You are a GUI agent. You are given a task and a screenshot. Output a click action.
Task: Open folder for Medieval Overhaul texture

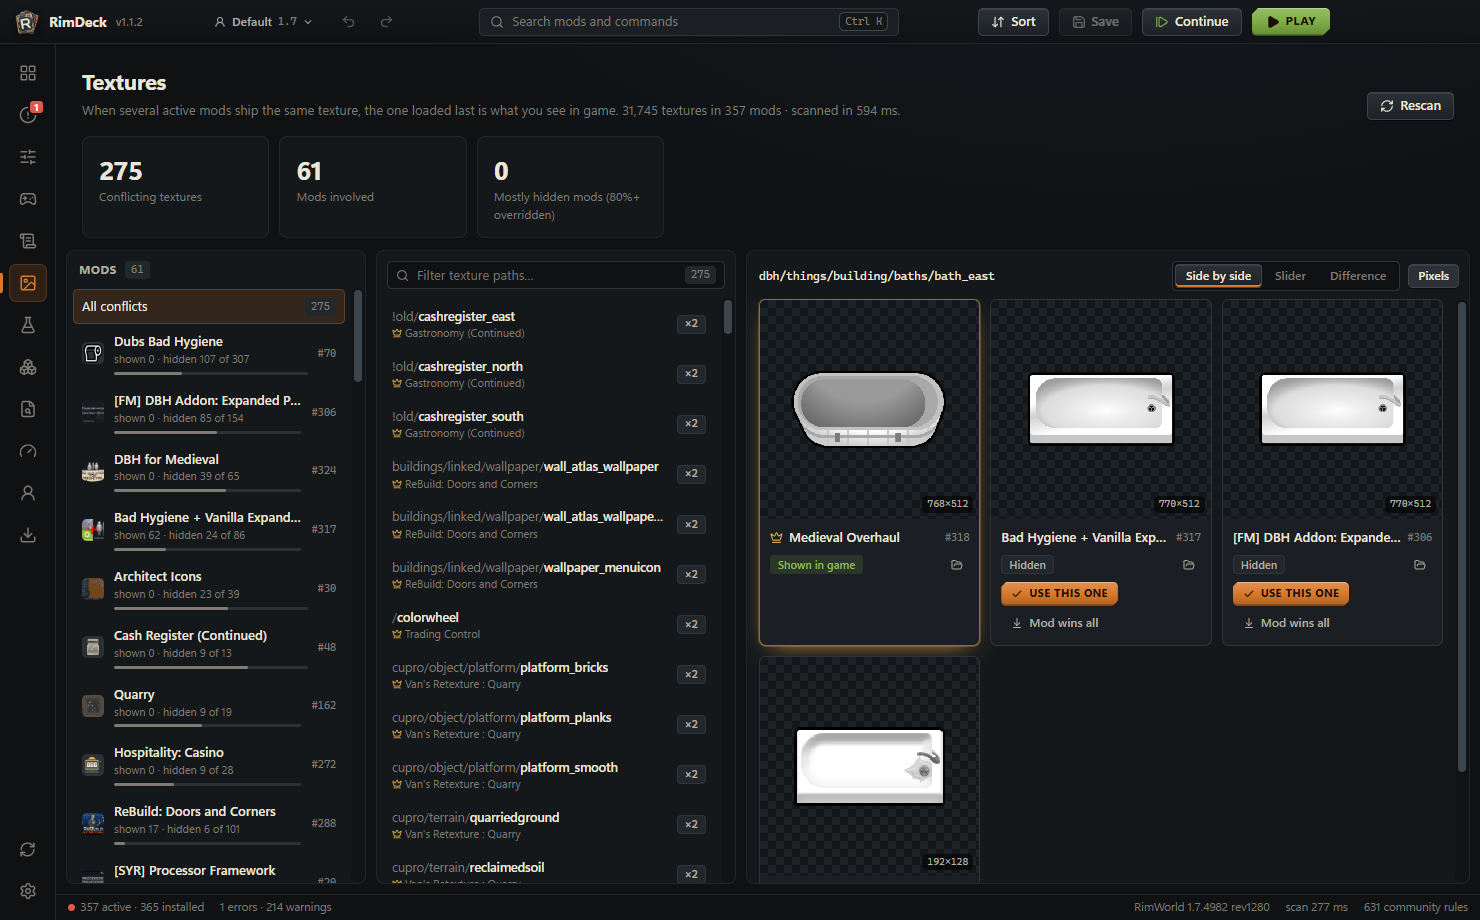coord(957,565)
